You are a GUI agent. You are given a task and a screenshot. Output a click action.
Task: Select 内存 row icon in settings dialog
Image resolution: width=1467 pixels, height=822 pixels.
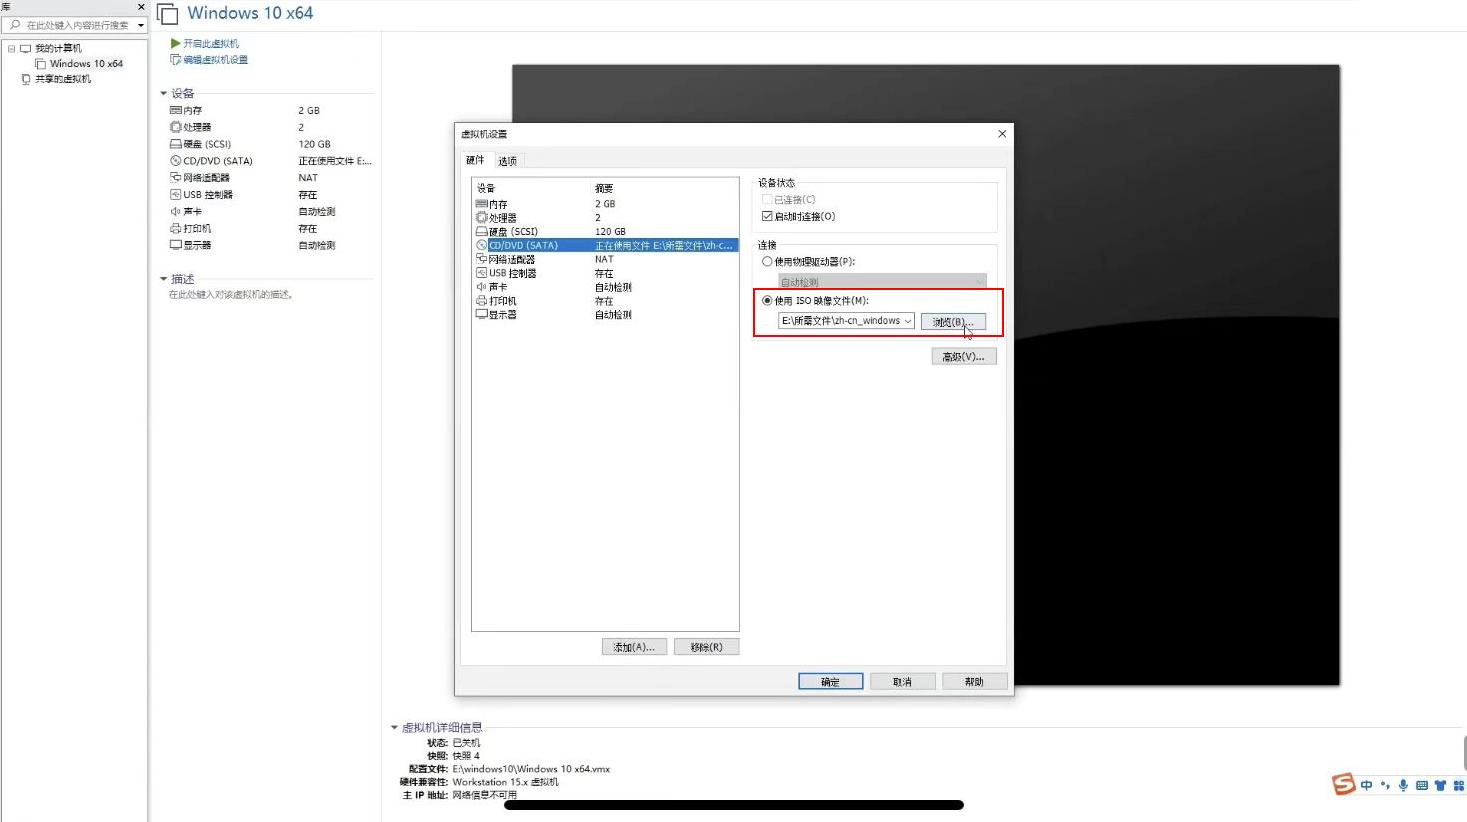click(481, 204)
